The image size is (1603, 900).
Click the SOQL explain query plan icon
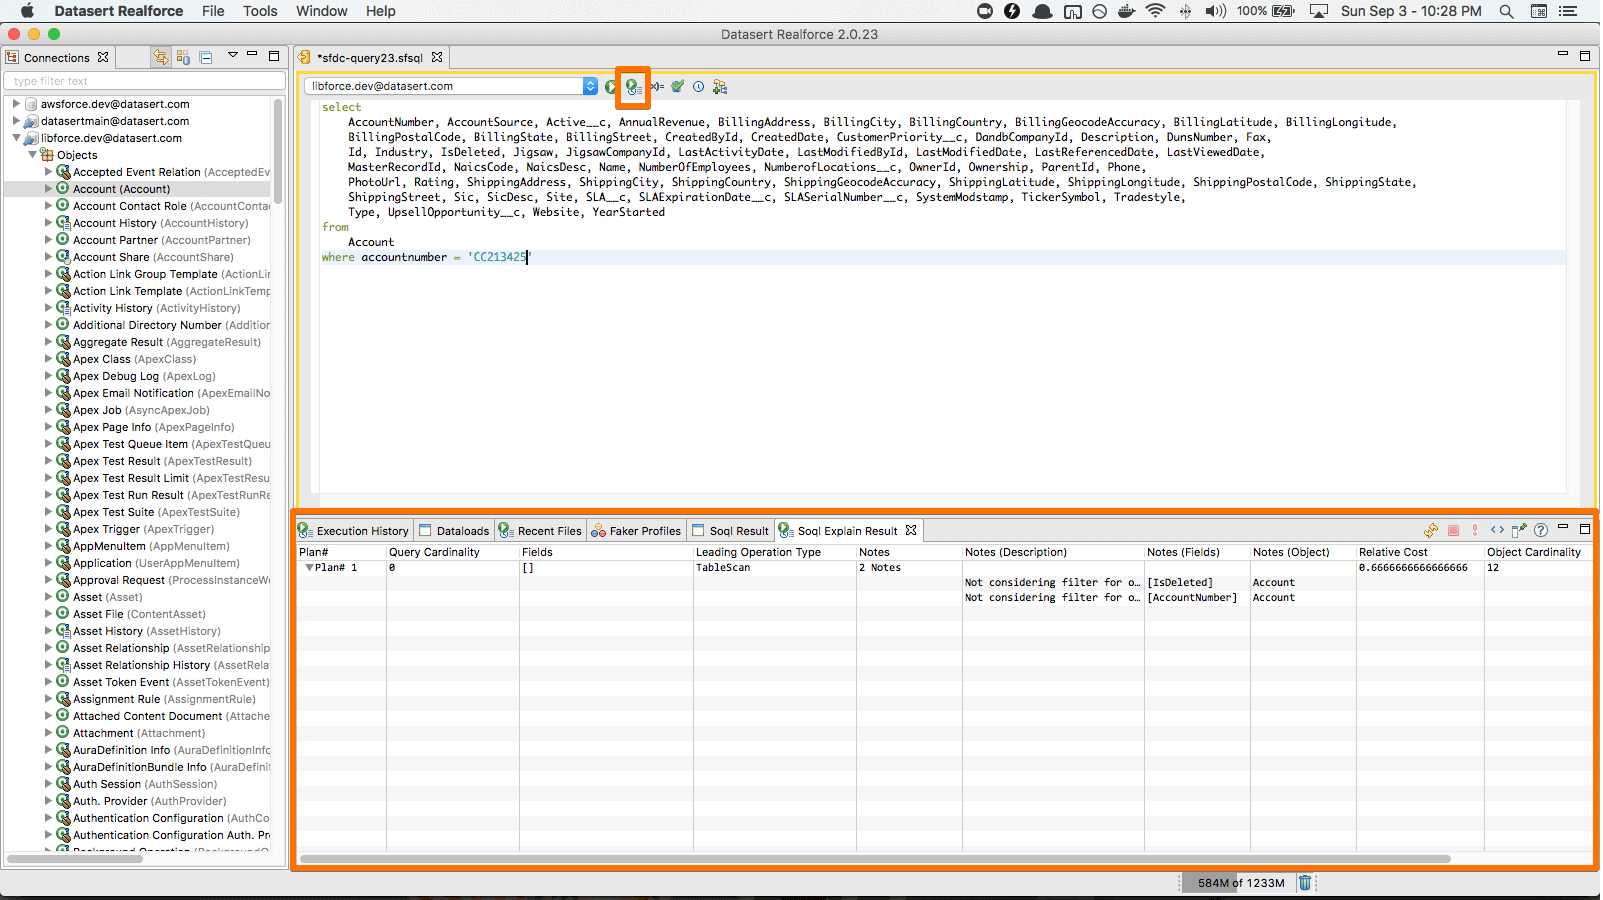[x=633, y=87]
